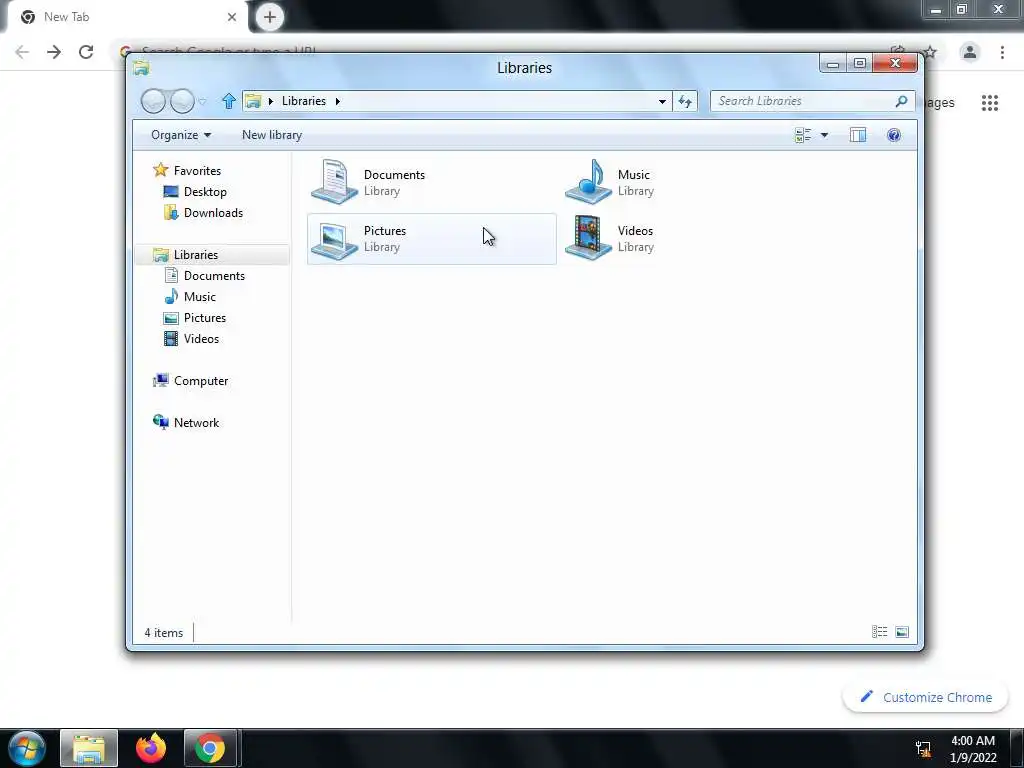Open Windows Start menu orb
Screen dimensions: 1024x768
27,748
